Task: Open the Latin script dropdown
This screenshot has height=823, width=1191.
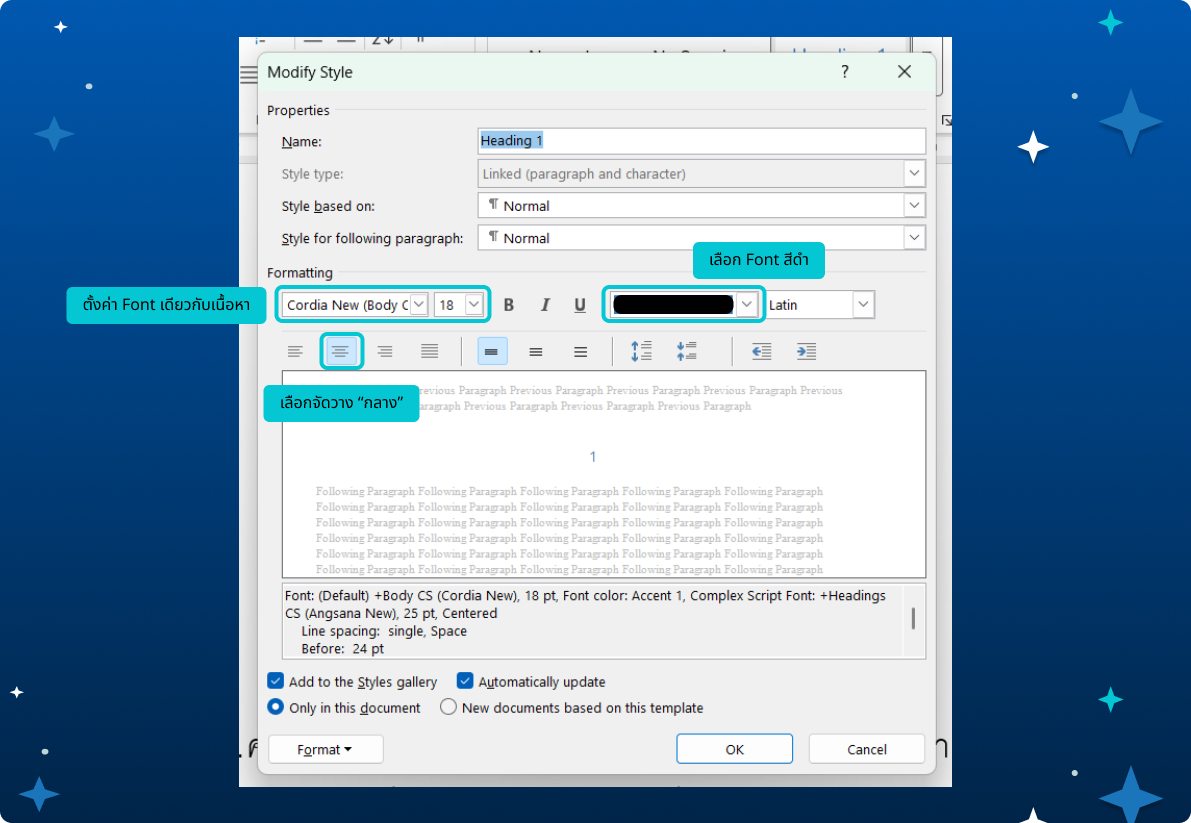Action: tap(863, 305)
